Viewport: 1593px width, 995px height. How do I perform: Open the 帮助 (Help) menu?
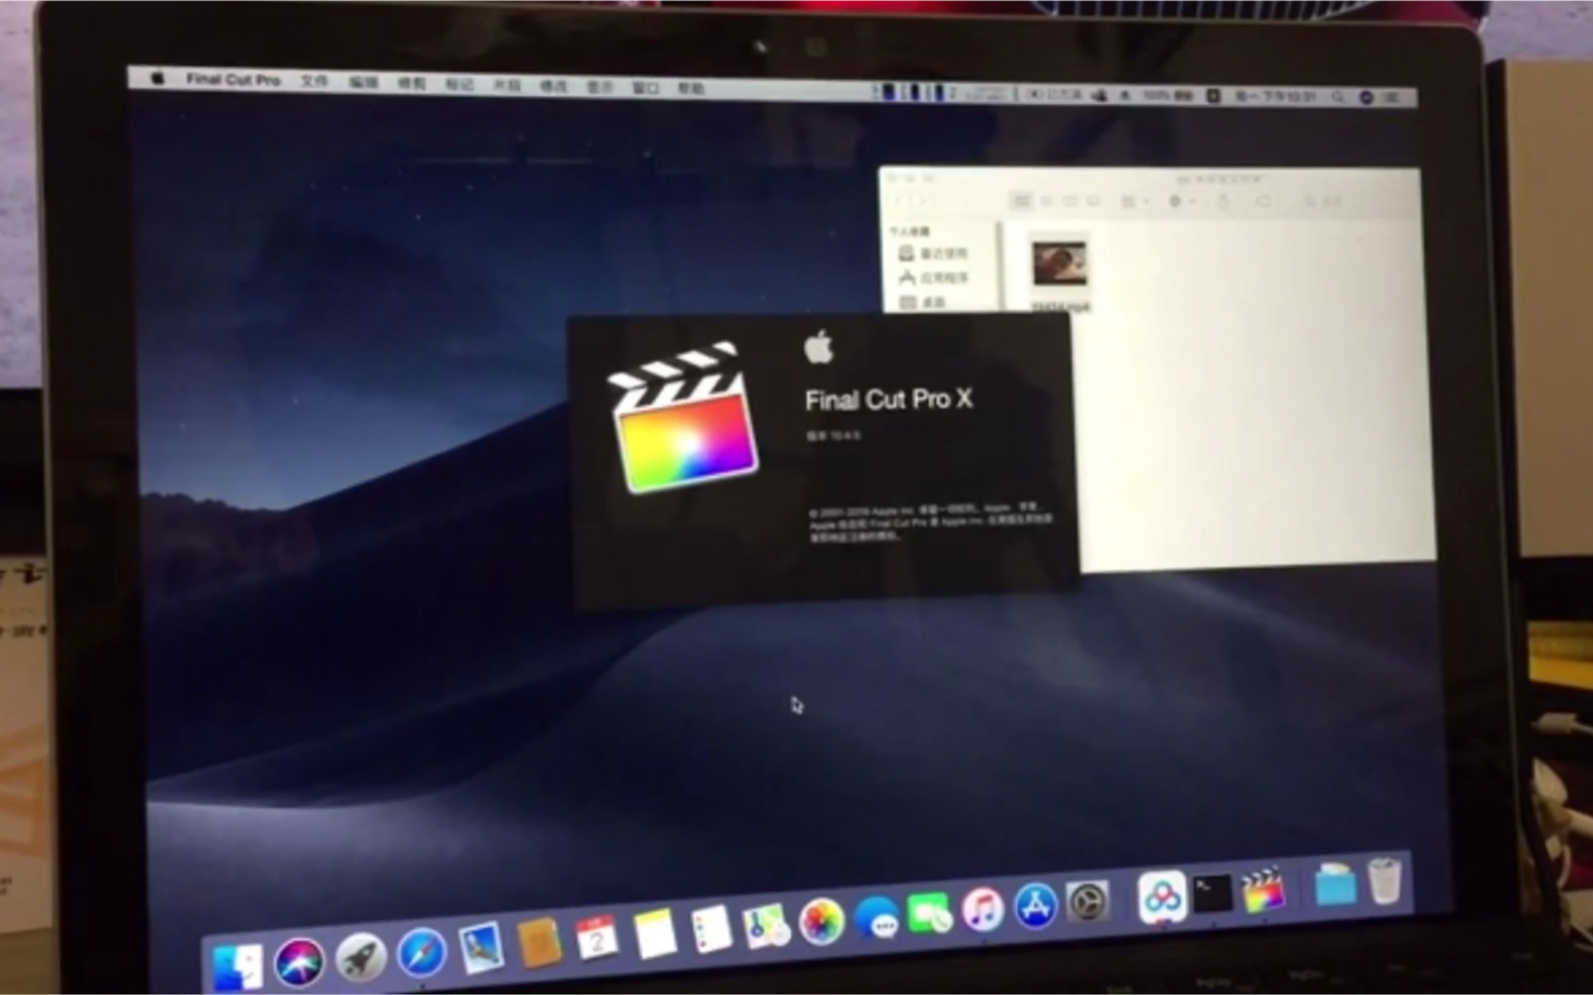click(691, 89)
